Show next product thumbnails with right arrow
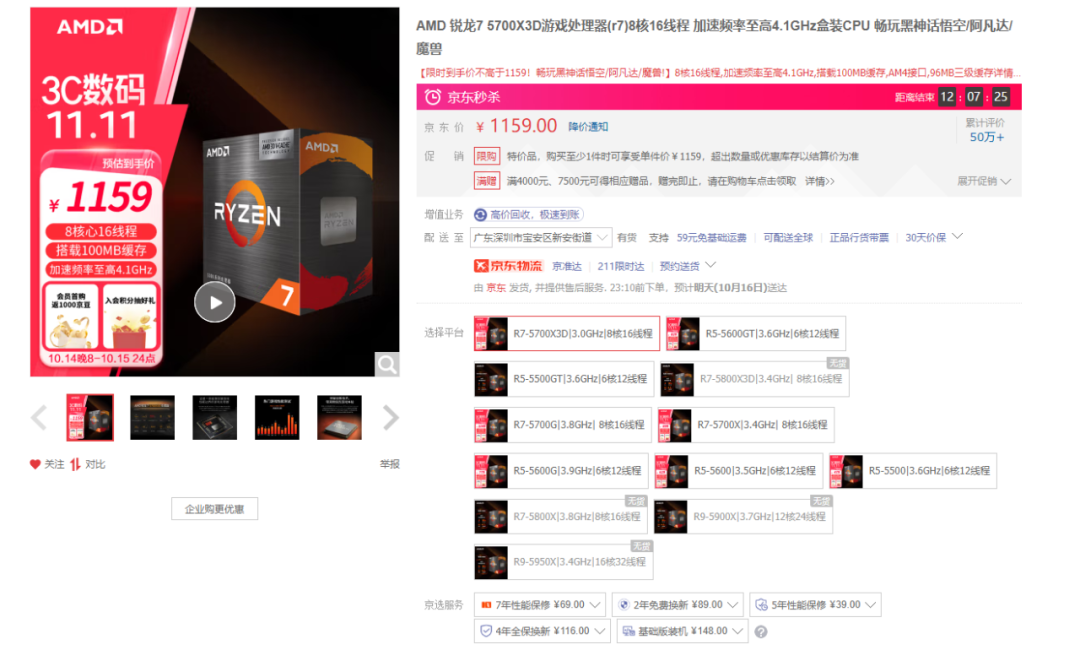The image size is (1080, 650). pos(391,417)
